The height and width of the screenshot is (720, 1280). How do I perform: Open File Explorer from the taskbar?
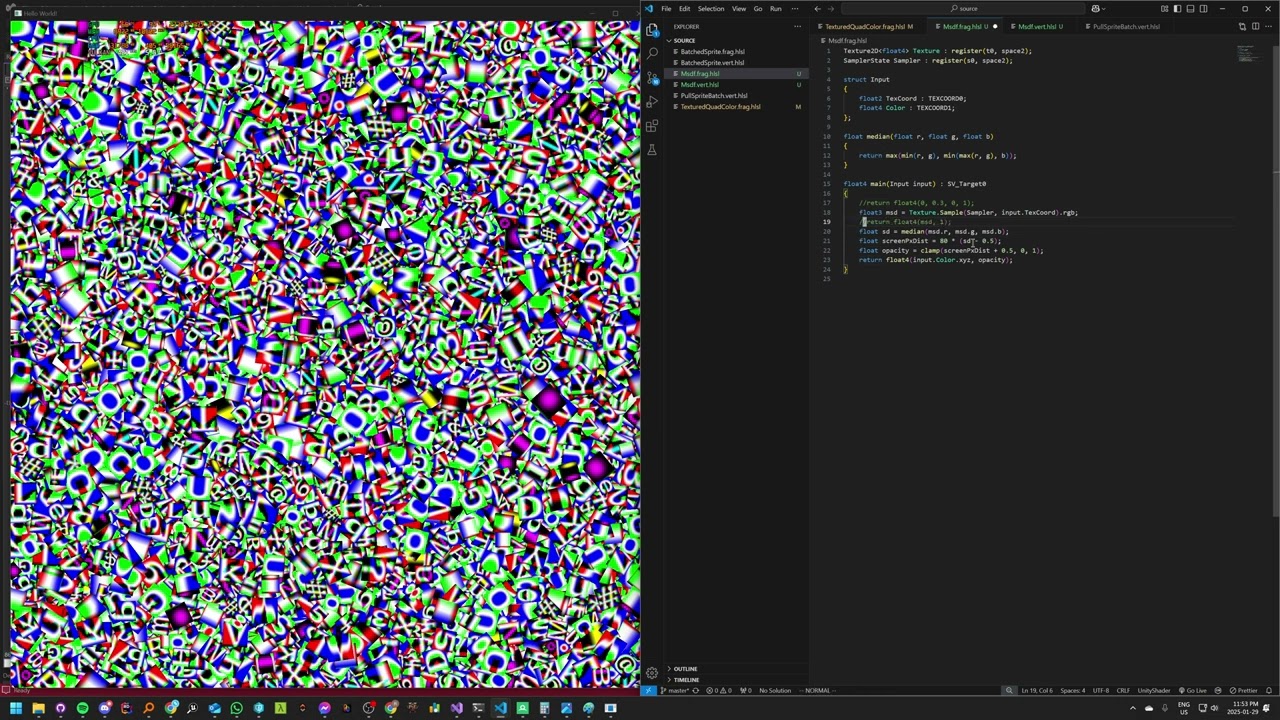pyautogui.click(x=38, y=708)
